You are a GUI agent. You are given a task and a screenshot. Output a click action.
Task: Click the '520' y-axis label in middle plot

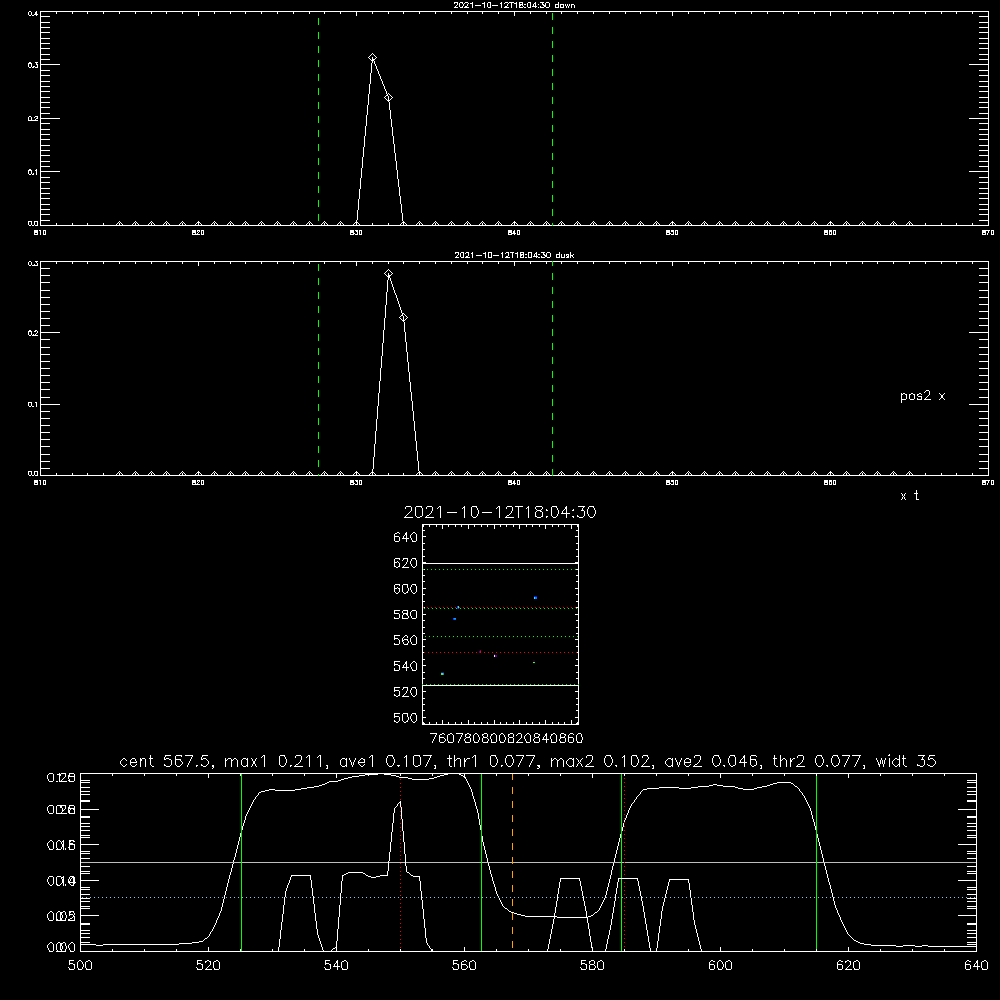(x=406, y=692)
